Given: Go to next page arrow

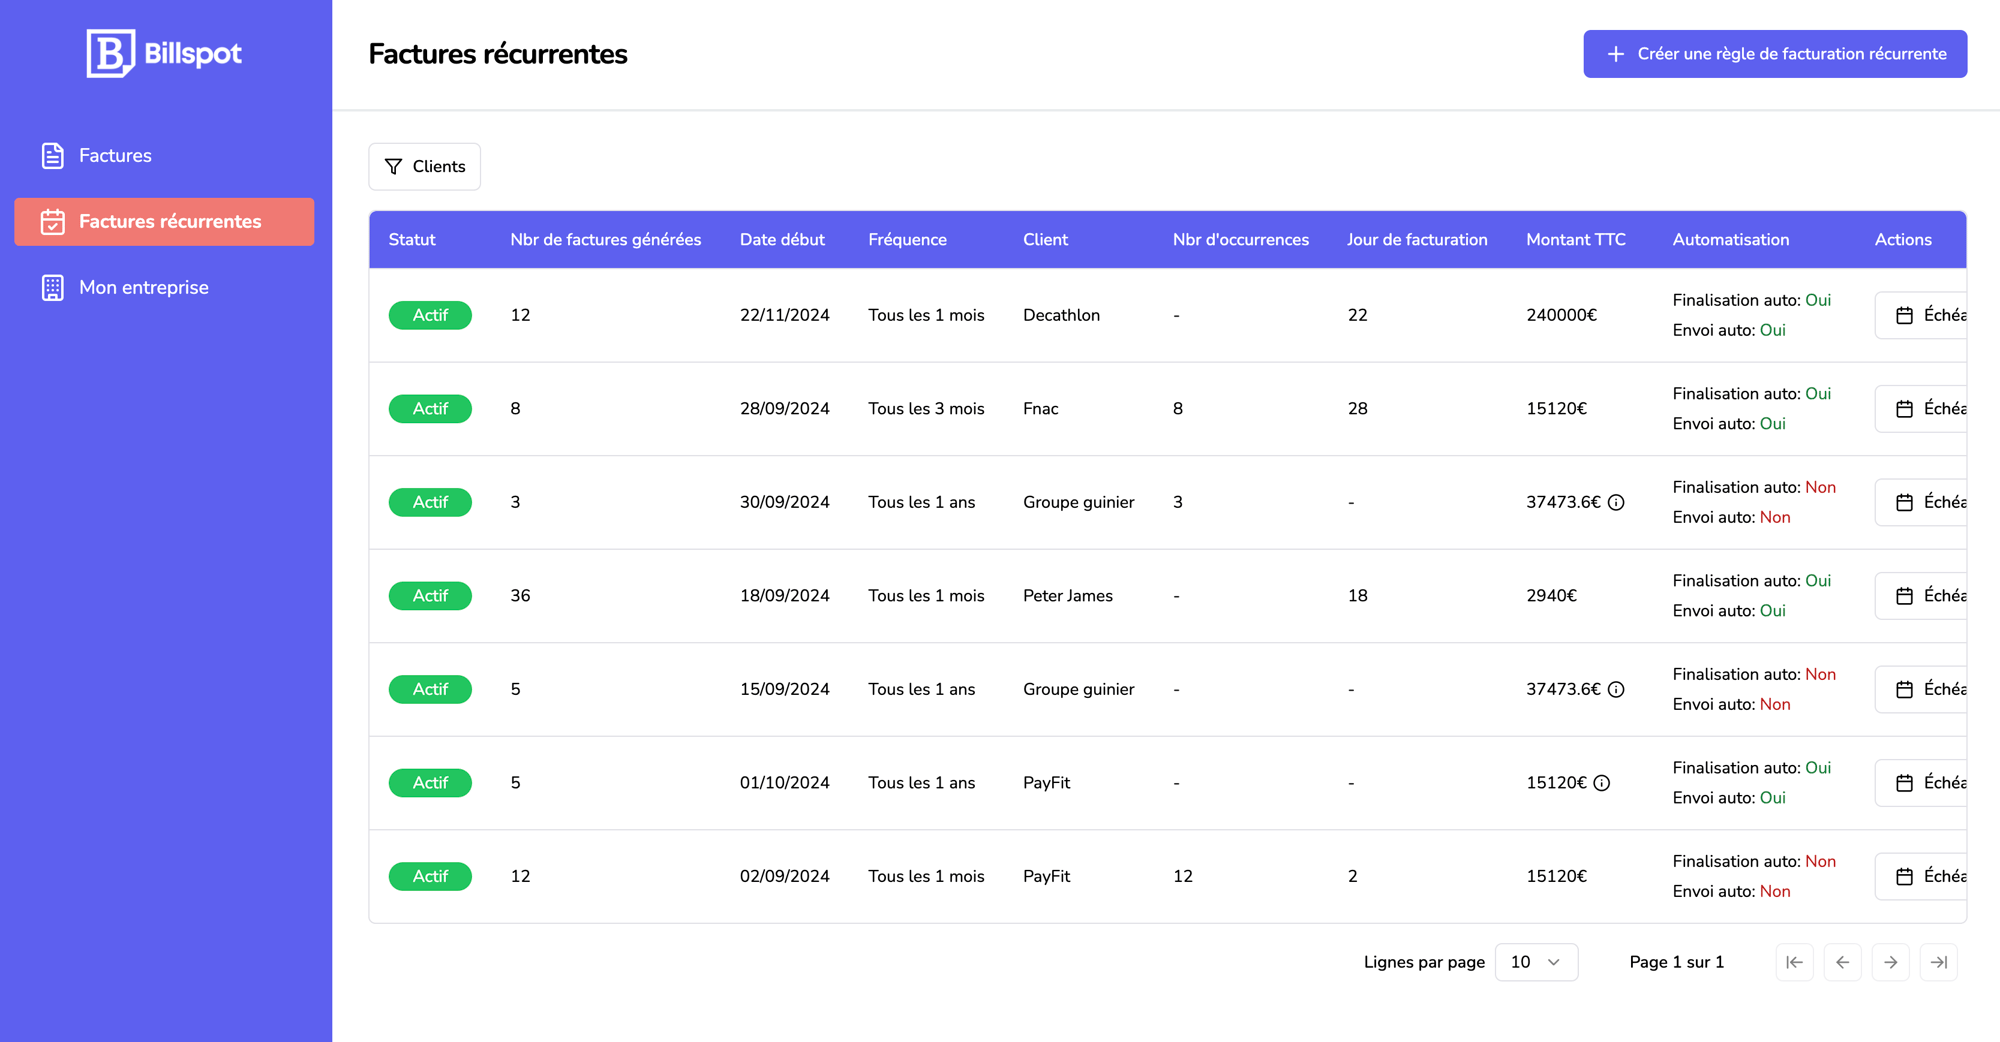Looking at the screenshot, I should pos(1890,962).
